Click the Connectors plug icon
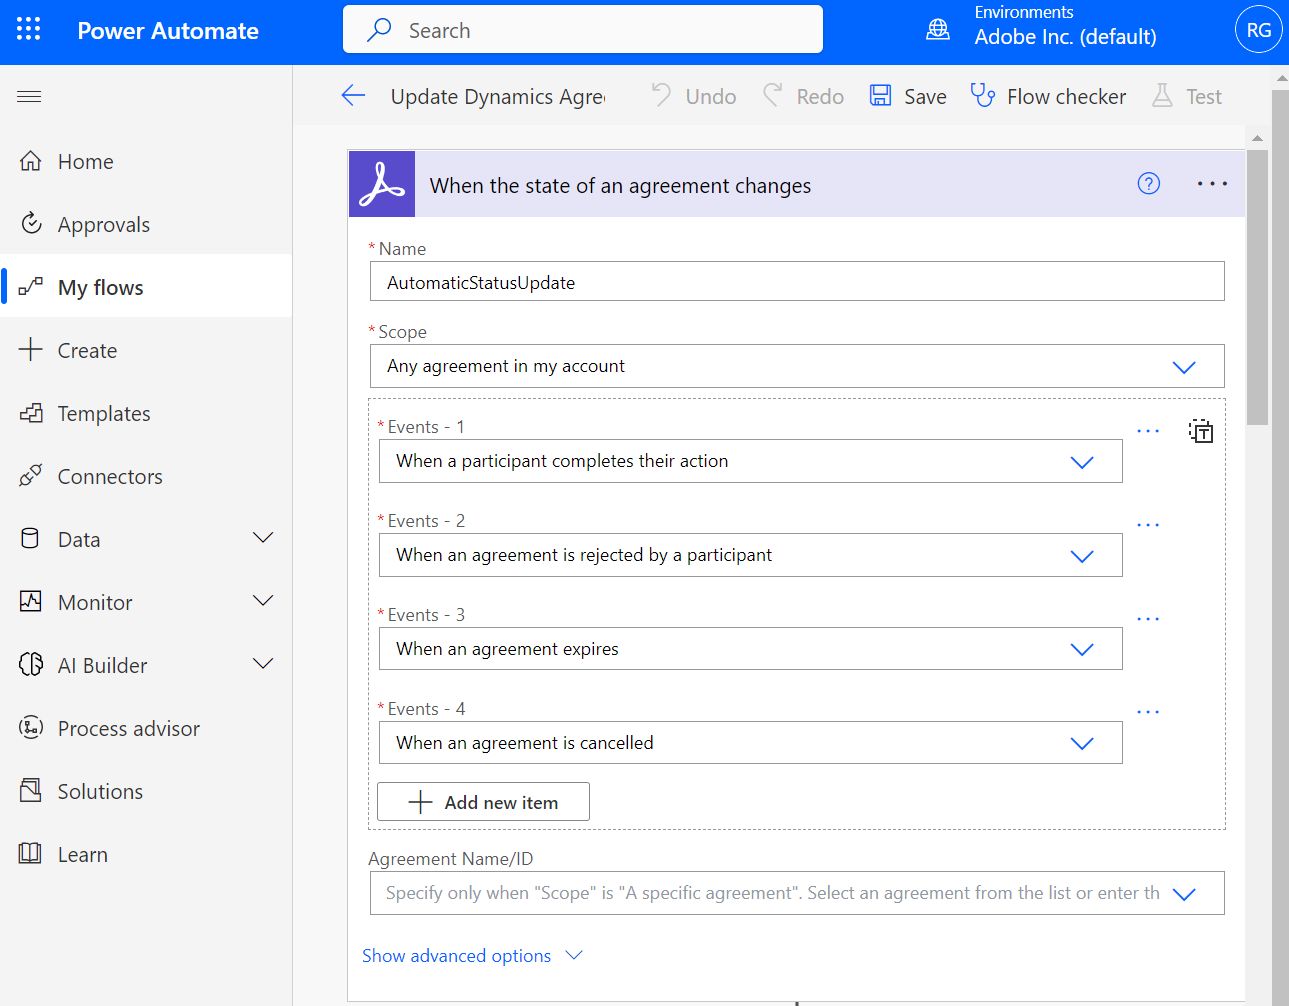The height and width of the screenshot is (1006, 1289). click(31, 476)
